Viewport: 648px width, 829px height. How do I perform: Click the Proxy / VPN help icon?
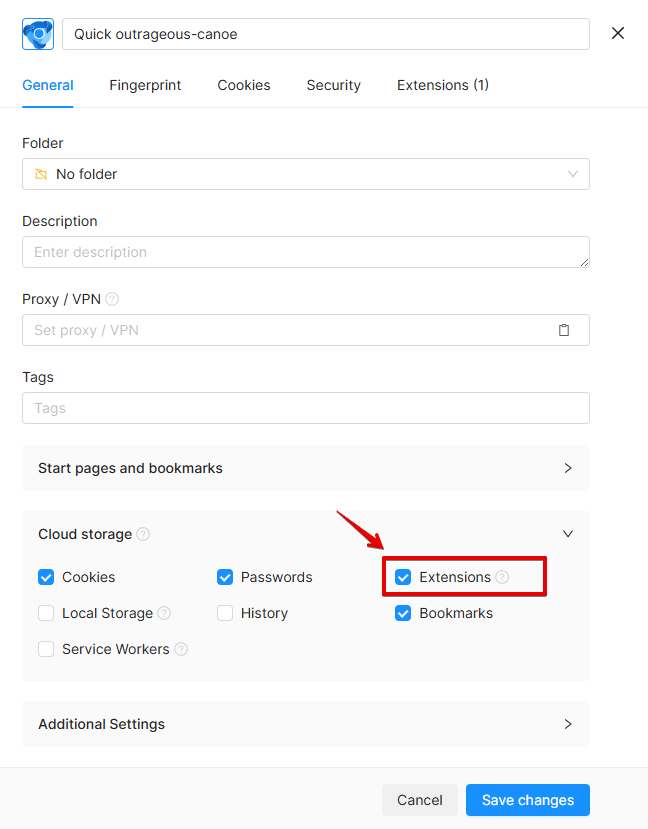(112, 299)
